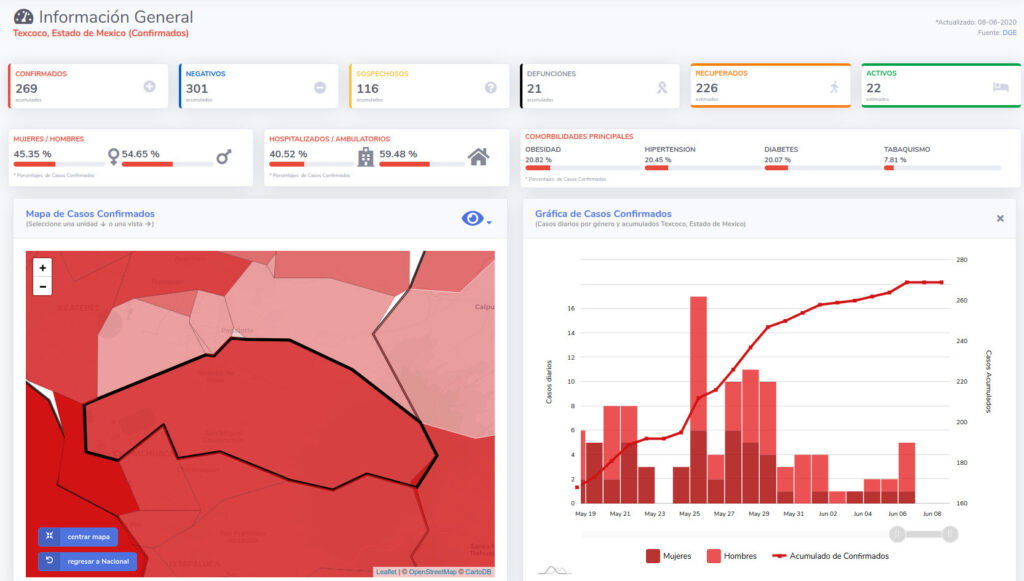Click the plus icon on Confirmados card
This screenshot has height=581, width=1024.
tap(150, 87)
